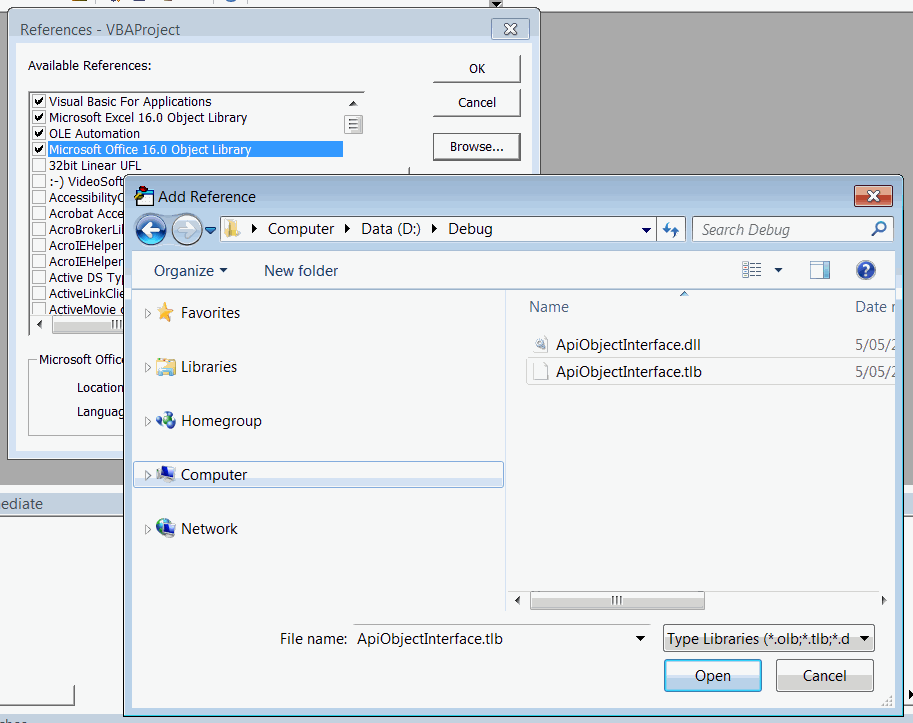The image size is (913, 723).
Task: Click the Computer icon in navigation pane
Action: click(165, 474)
